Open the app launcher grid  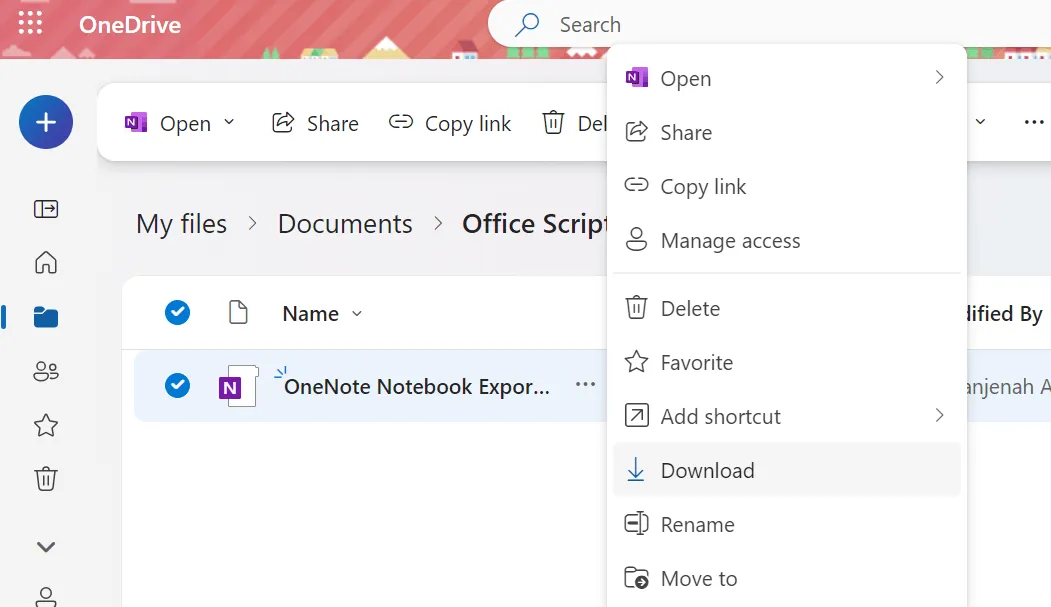(x=30, y=23)
